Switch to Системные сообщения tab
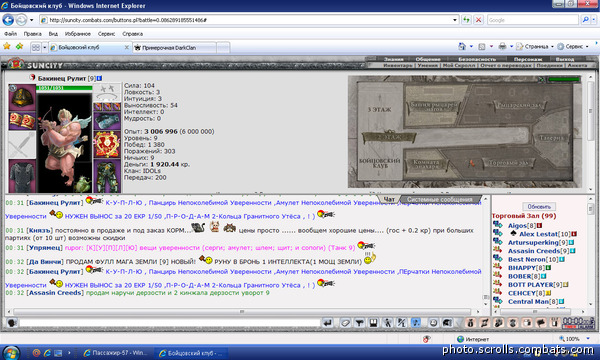Viewport: 600px width, 360px height. pos(439,199)
